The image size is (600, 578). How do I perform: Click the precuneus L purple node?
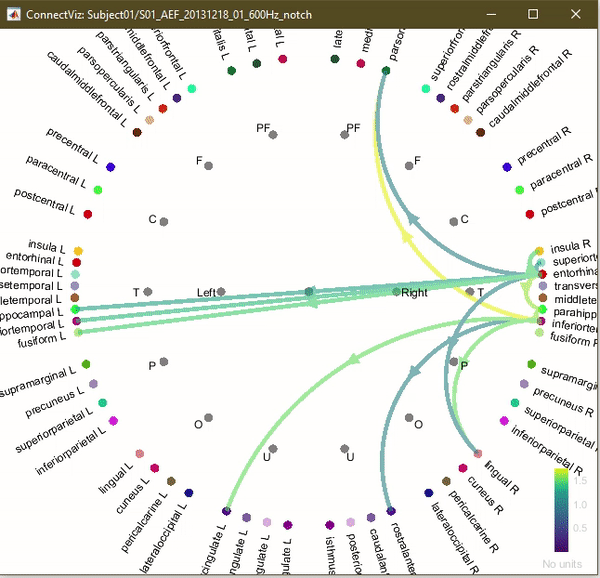93,383
